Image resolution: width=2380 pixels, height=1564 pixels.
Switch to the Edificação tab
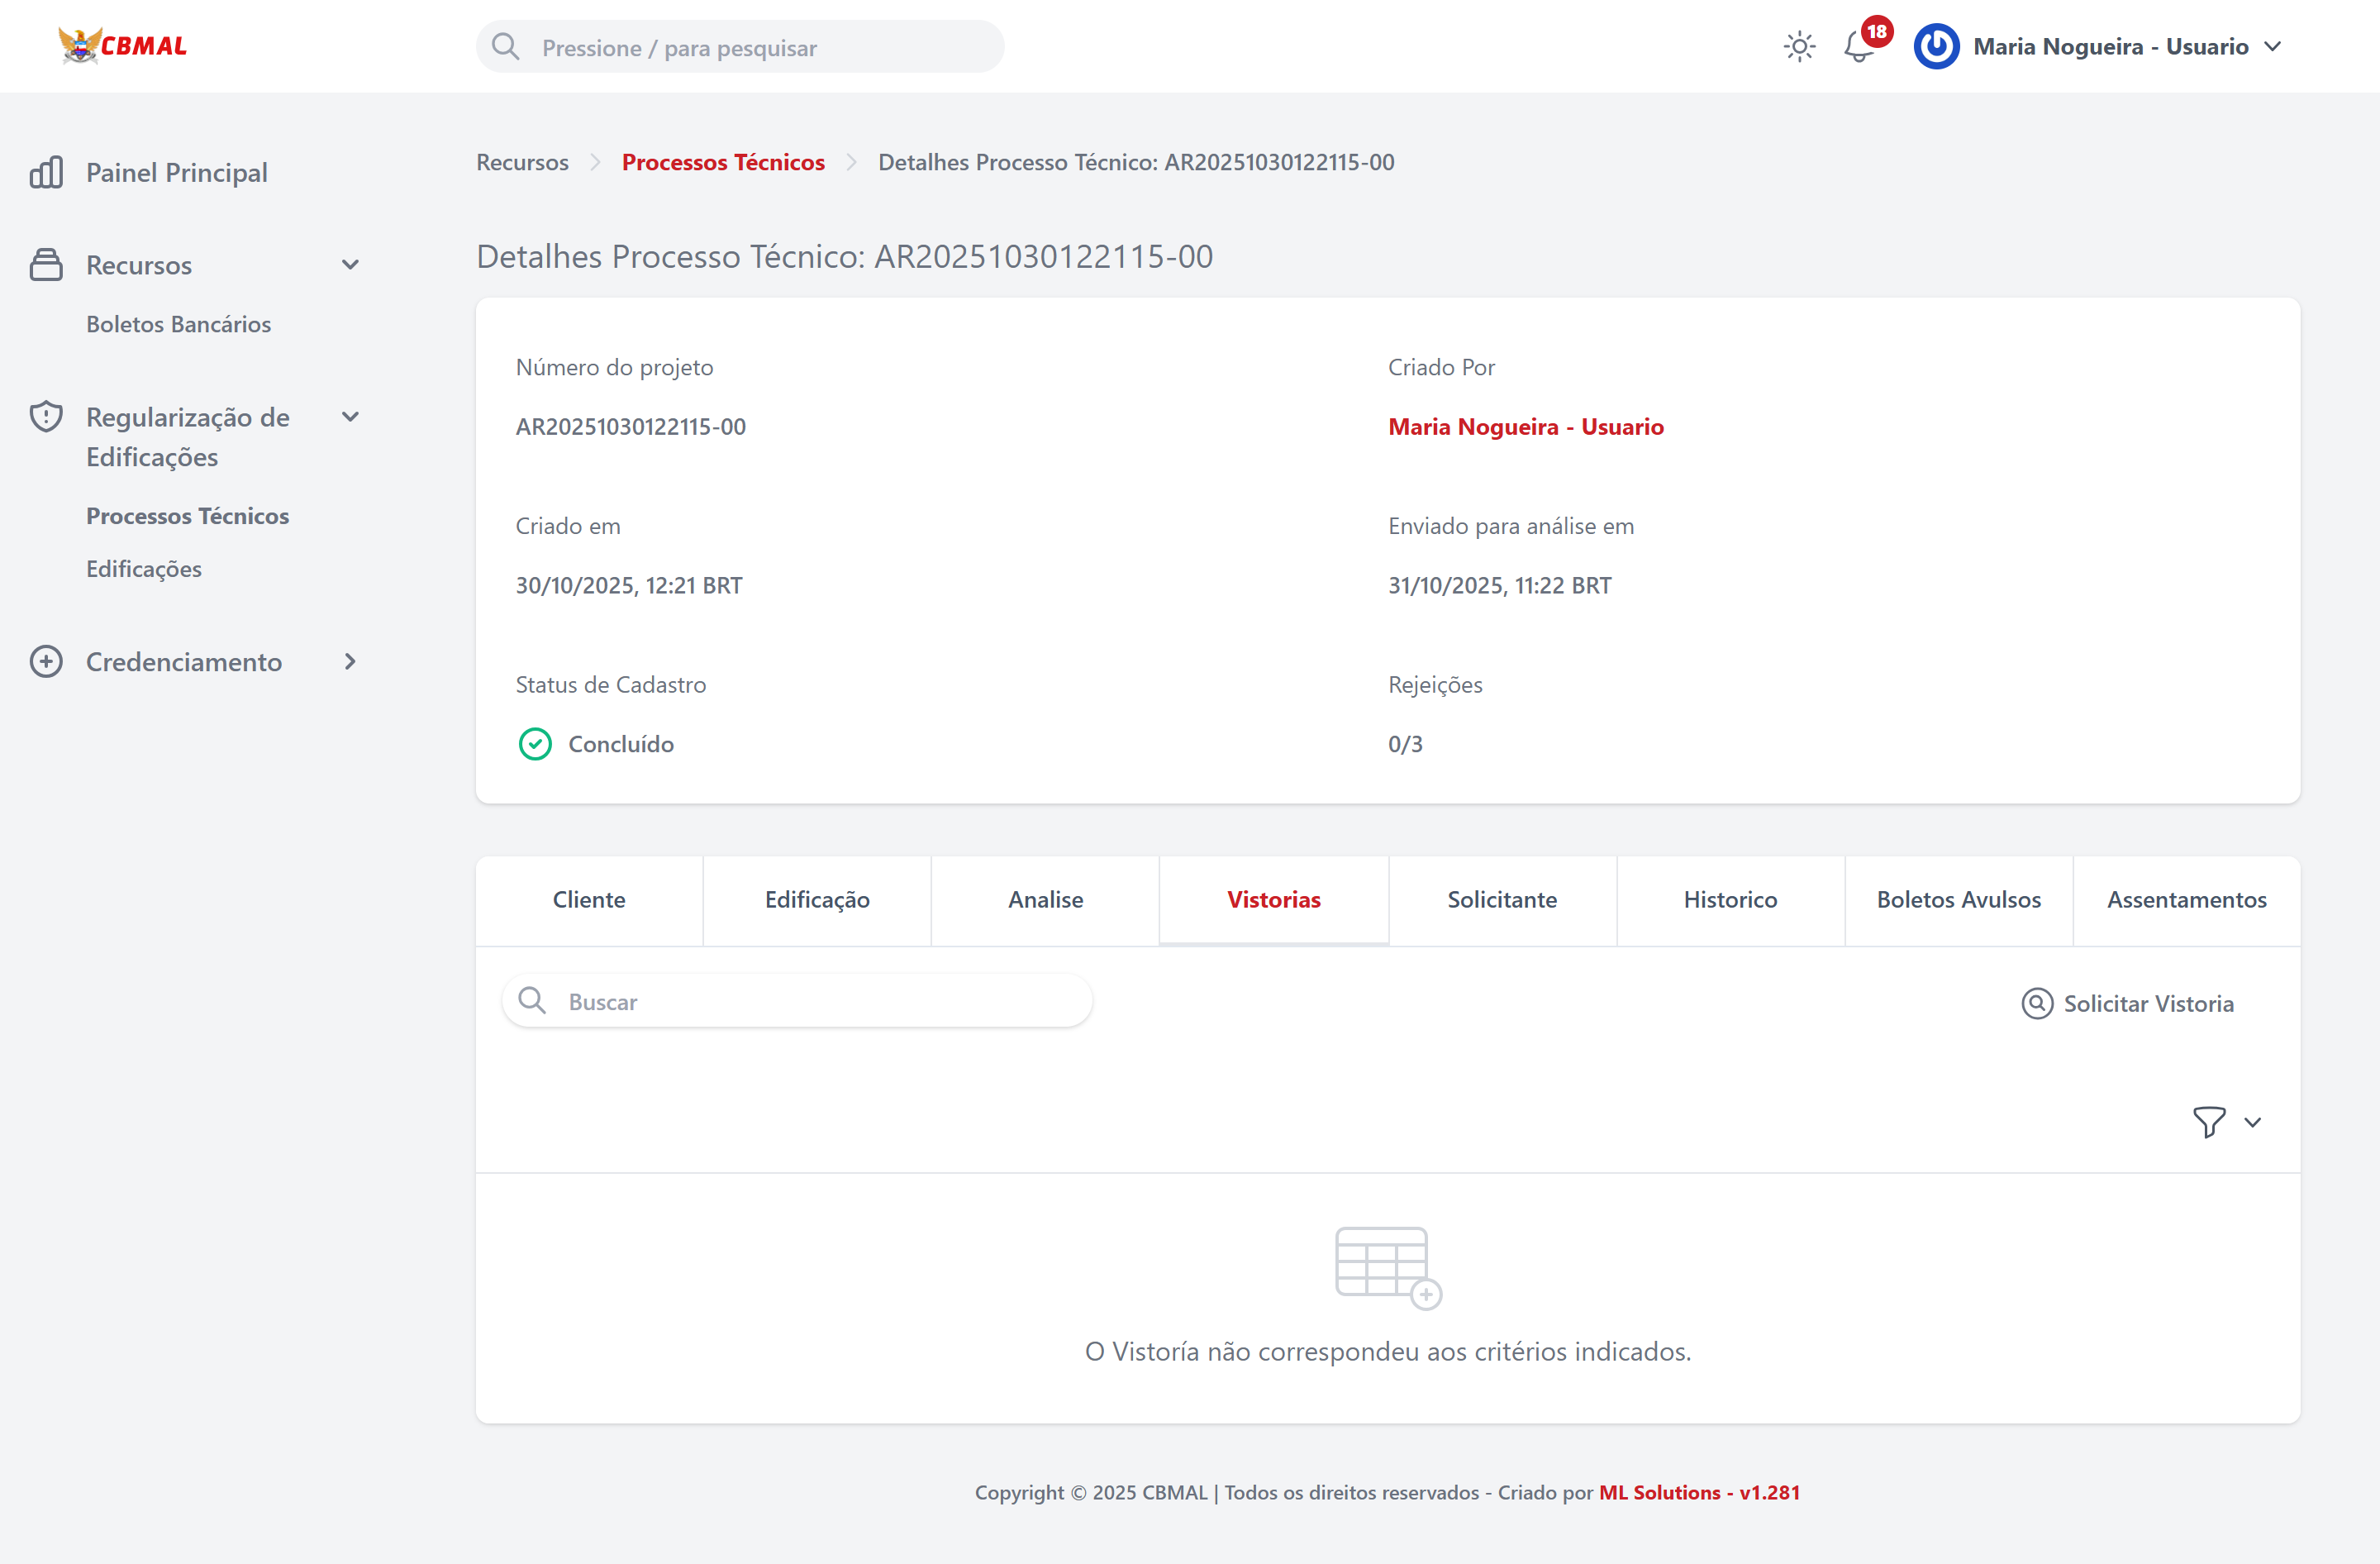(x=817, y=900)
